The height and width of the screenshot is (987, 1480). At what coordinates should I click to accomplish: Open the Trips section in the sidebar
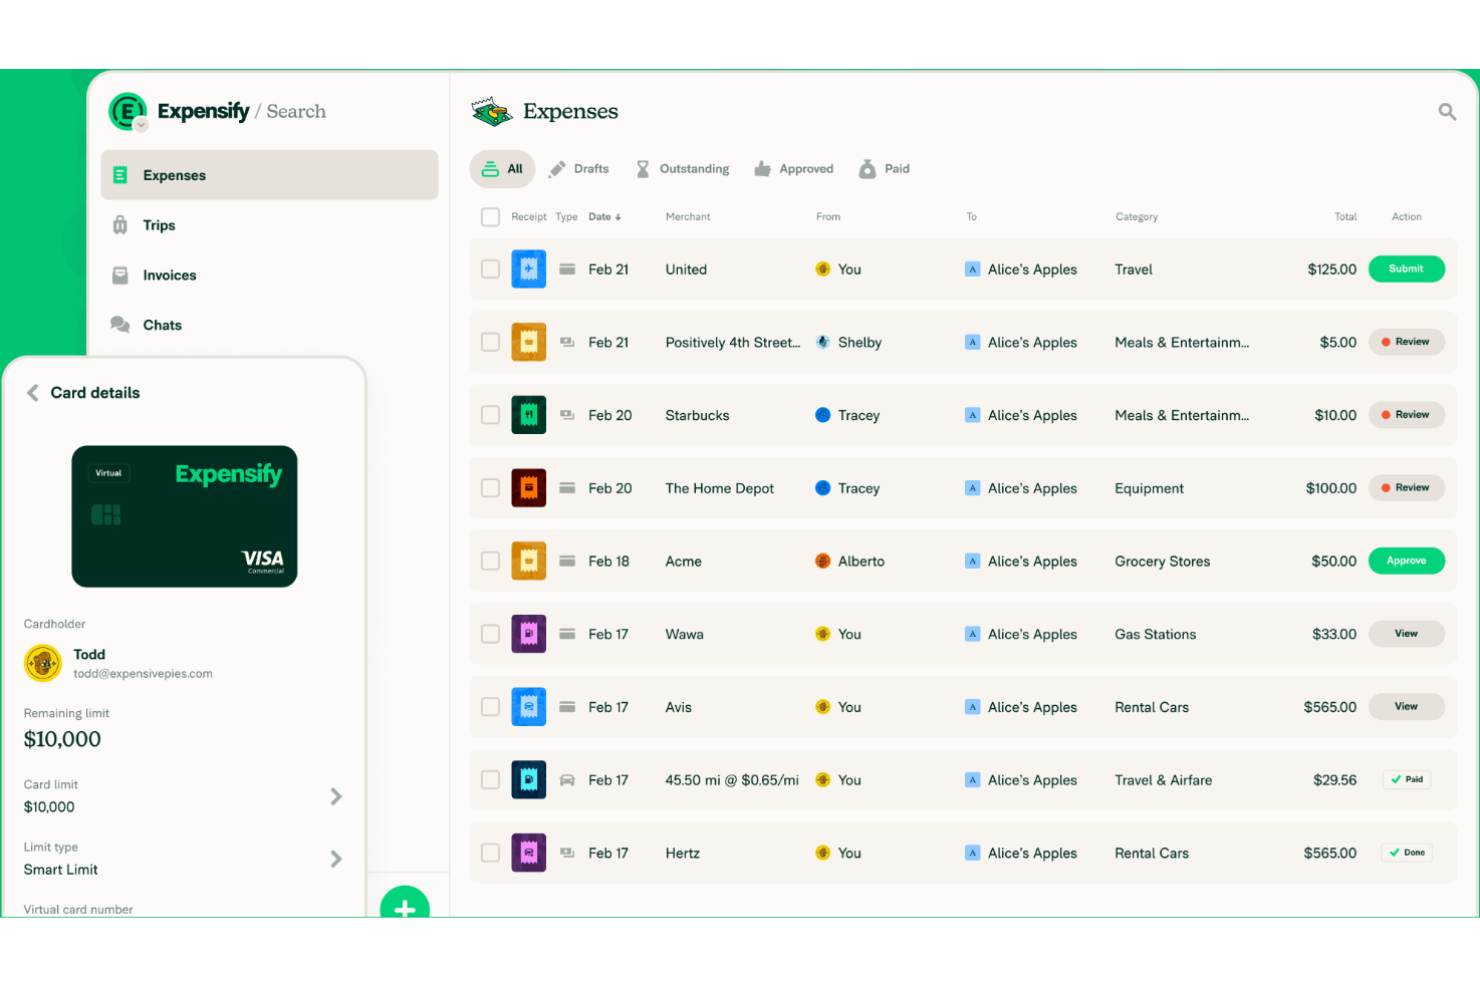(158, 224)
